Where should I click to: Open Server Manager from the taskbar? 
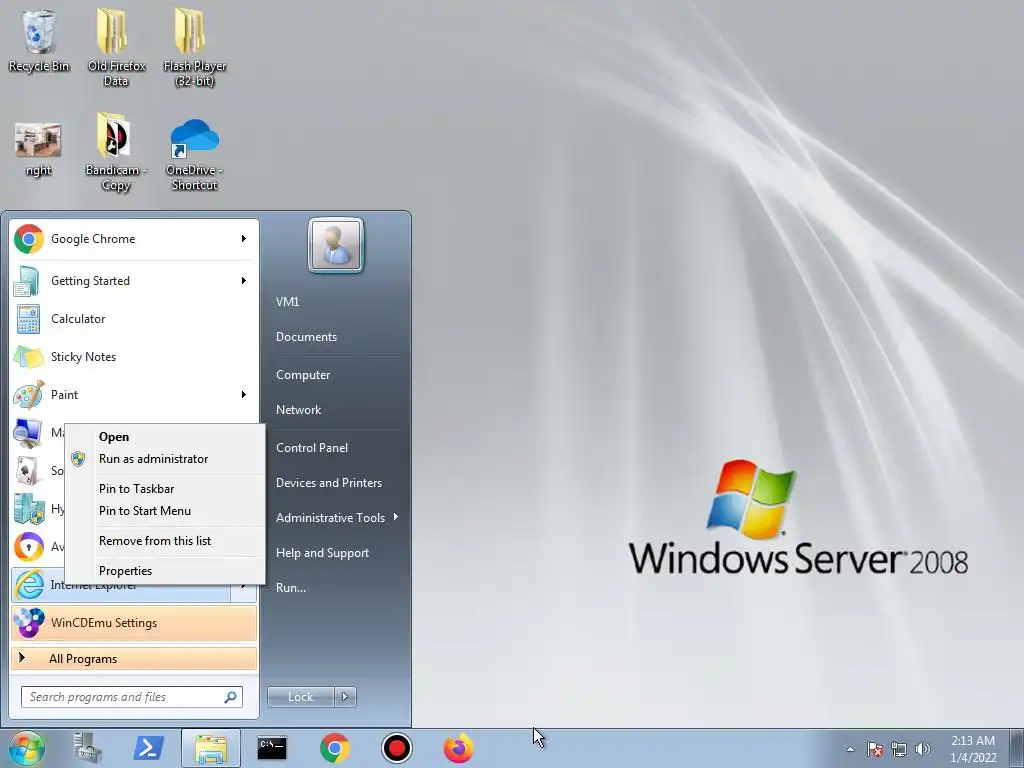pos(88,748)
